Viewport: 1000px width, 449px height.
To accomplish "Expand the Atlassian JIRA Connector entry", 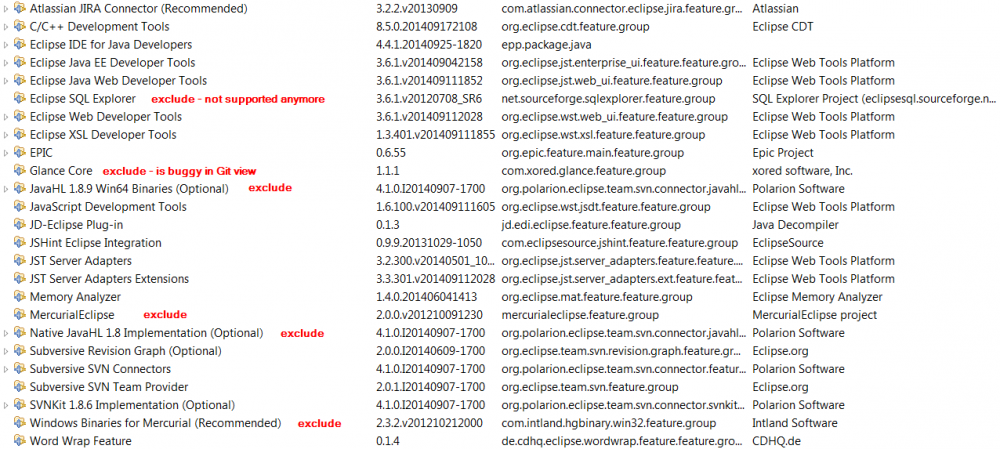I will (7, 9).
